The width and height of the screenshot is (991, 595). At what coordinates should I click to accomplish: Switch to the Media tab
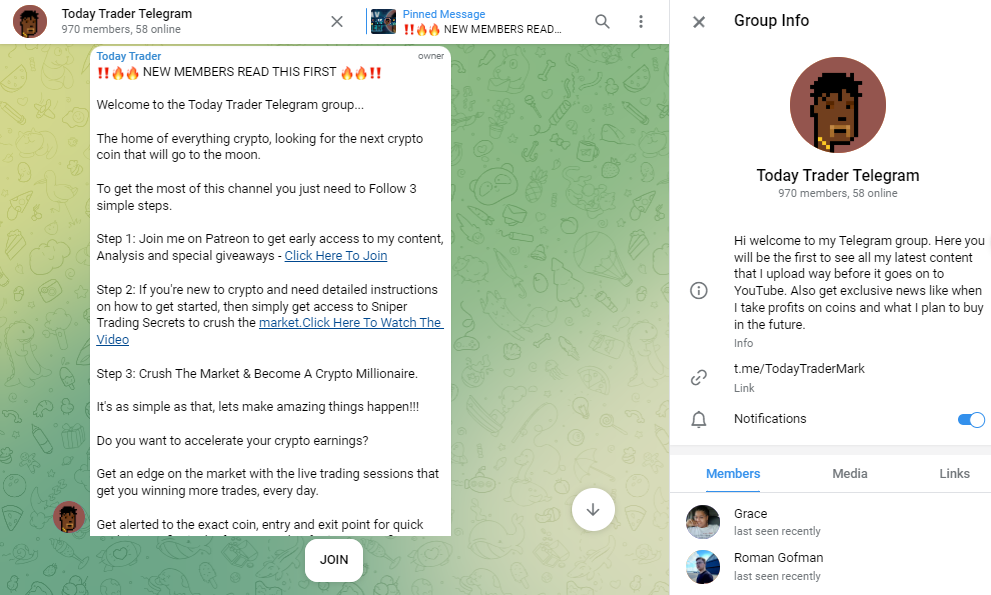[849, 474]
